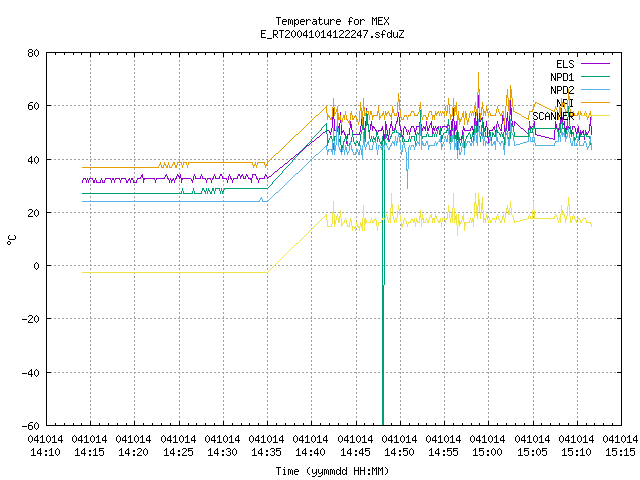
Task: Click the y-axis value 80
Action: tap(33, 53)
